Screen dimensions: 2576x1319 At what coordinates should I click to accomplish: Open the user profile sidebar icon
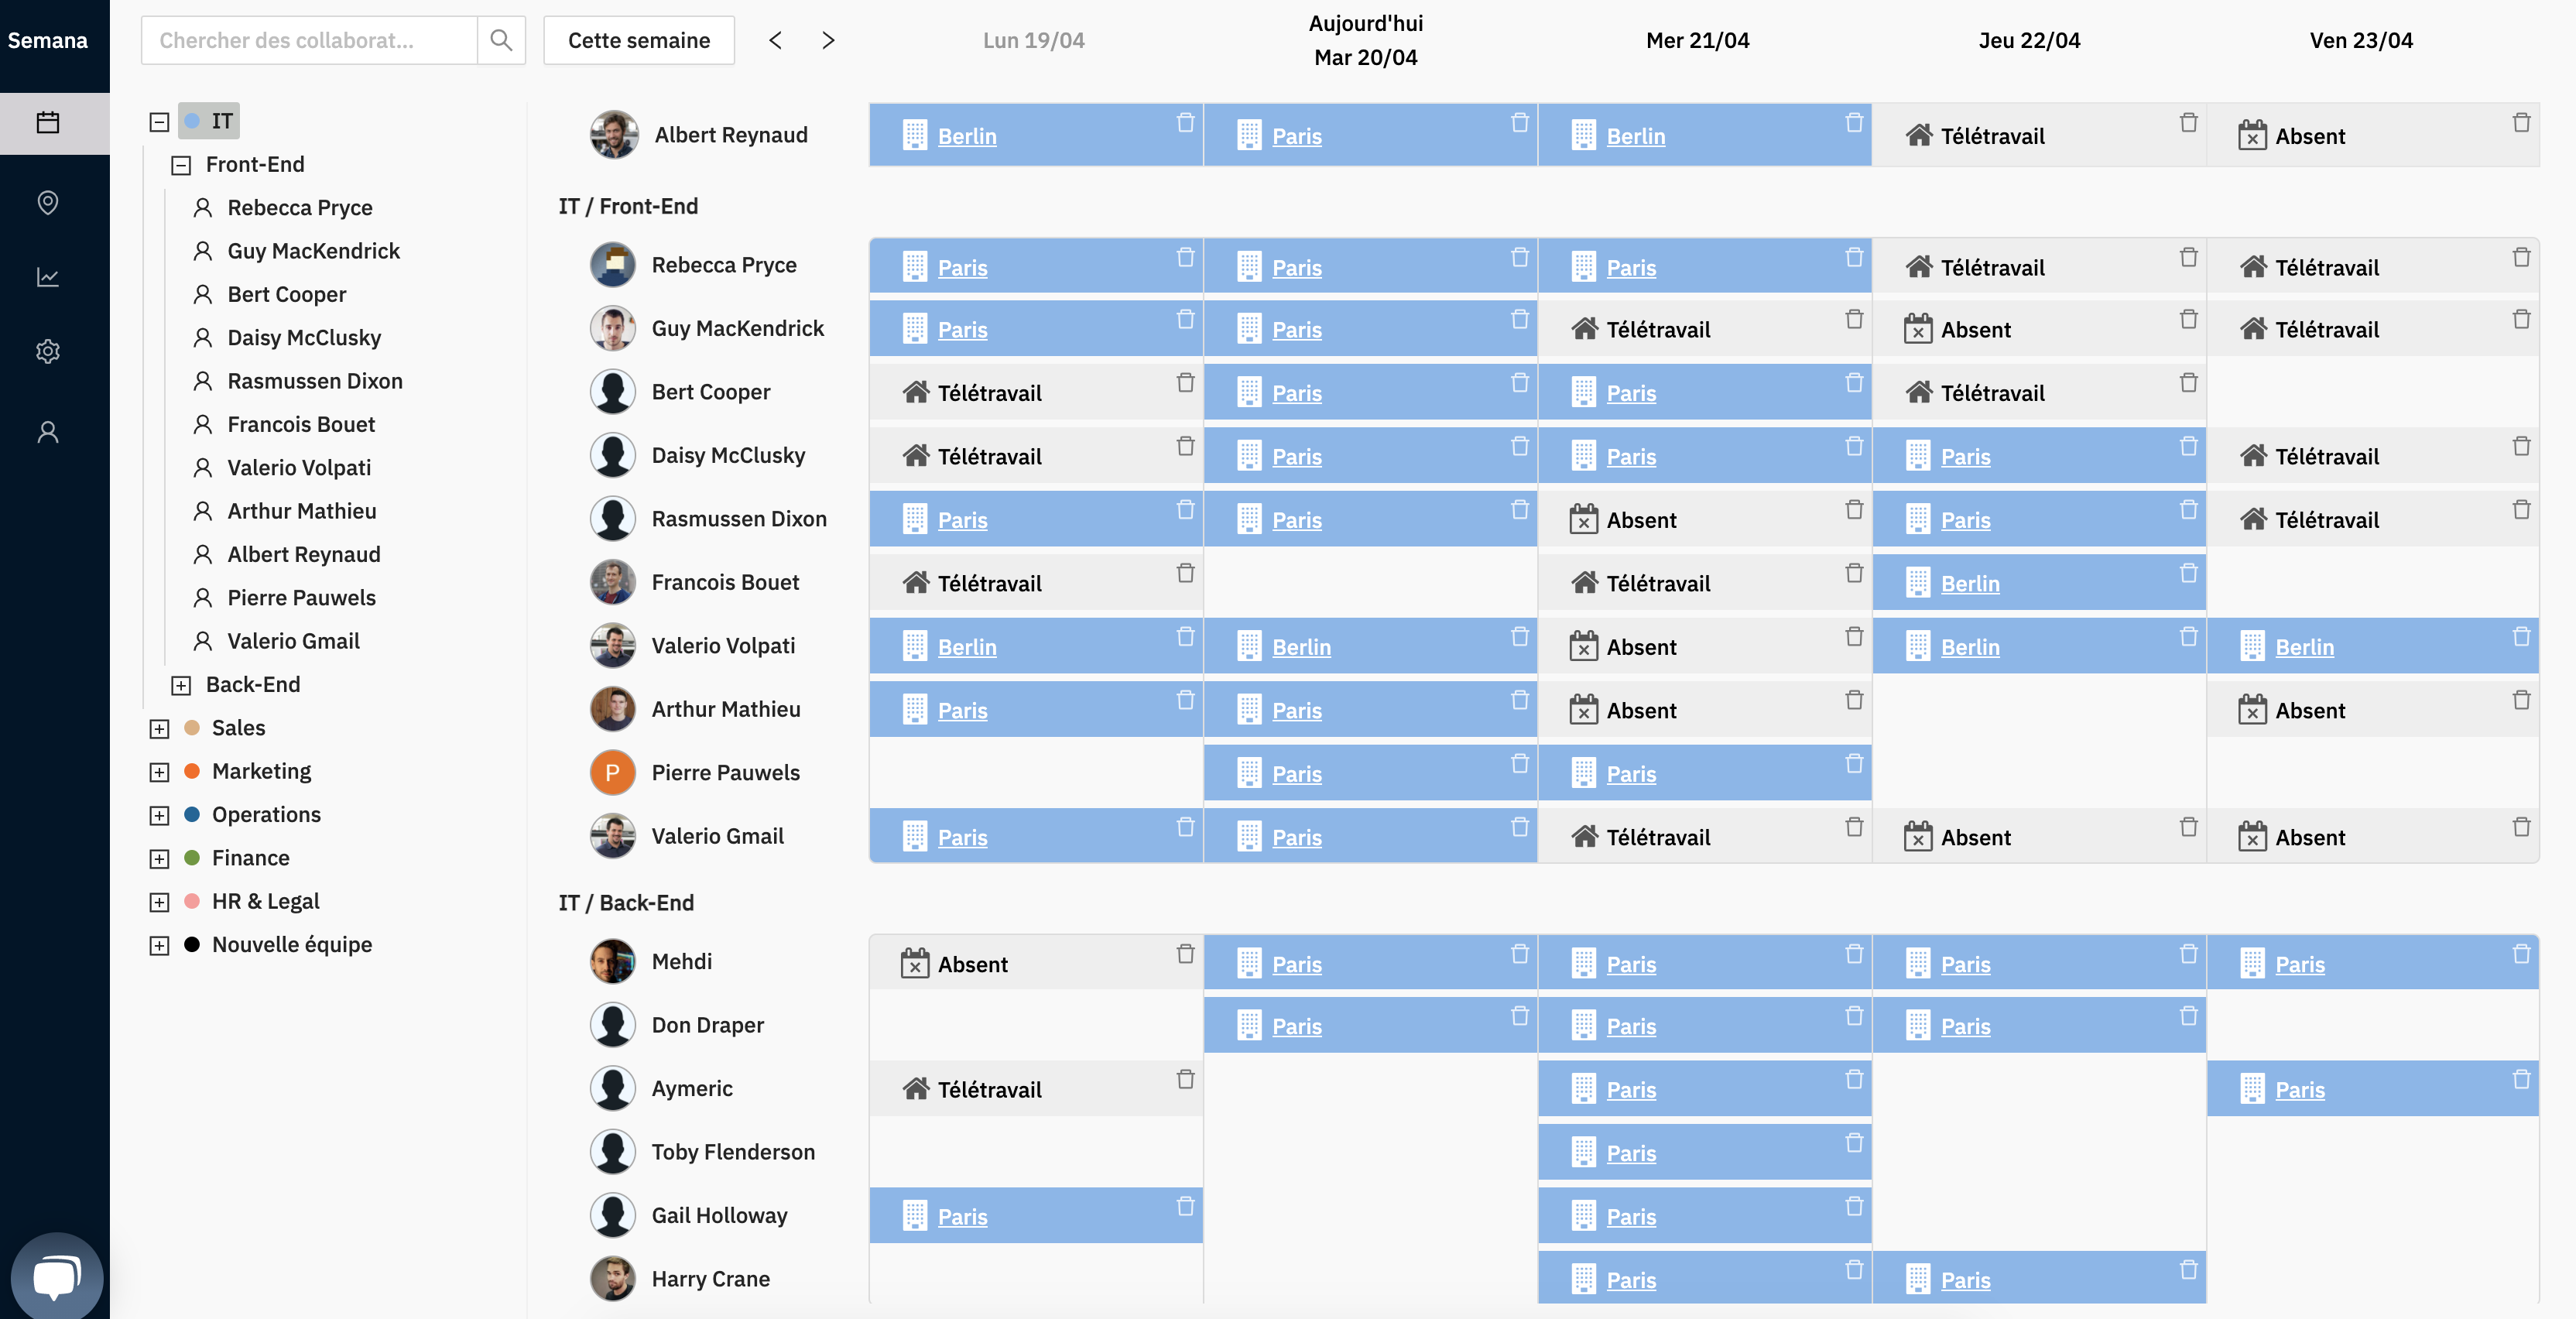pos(48,432)
